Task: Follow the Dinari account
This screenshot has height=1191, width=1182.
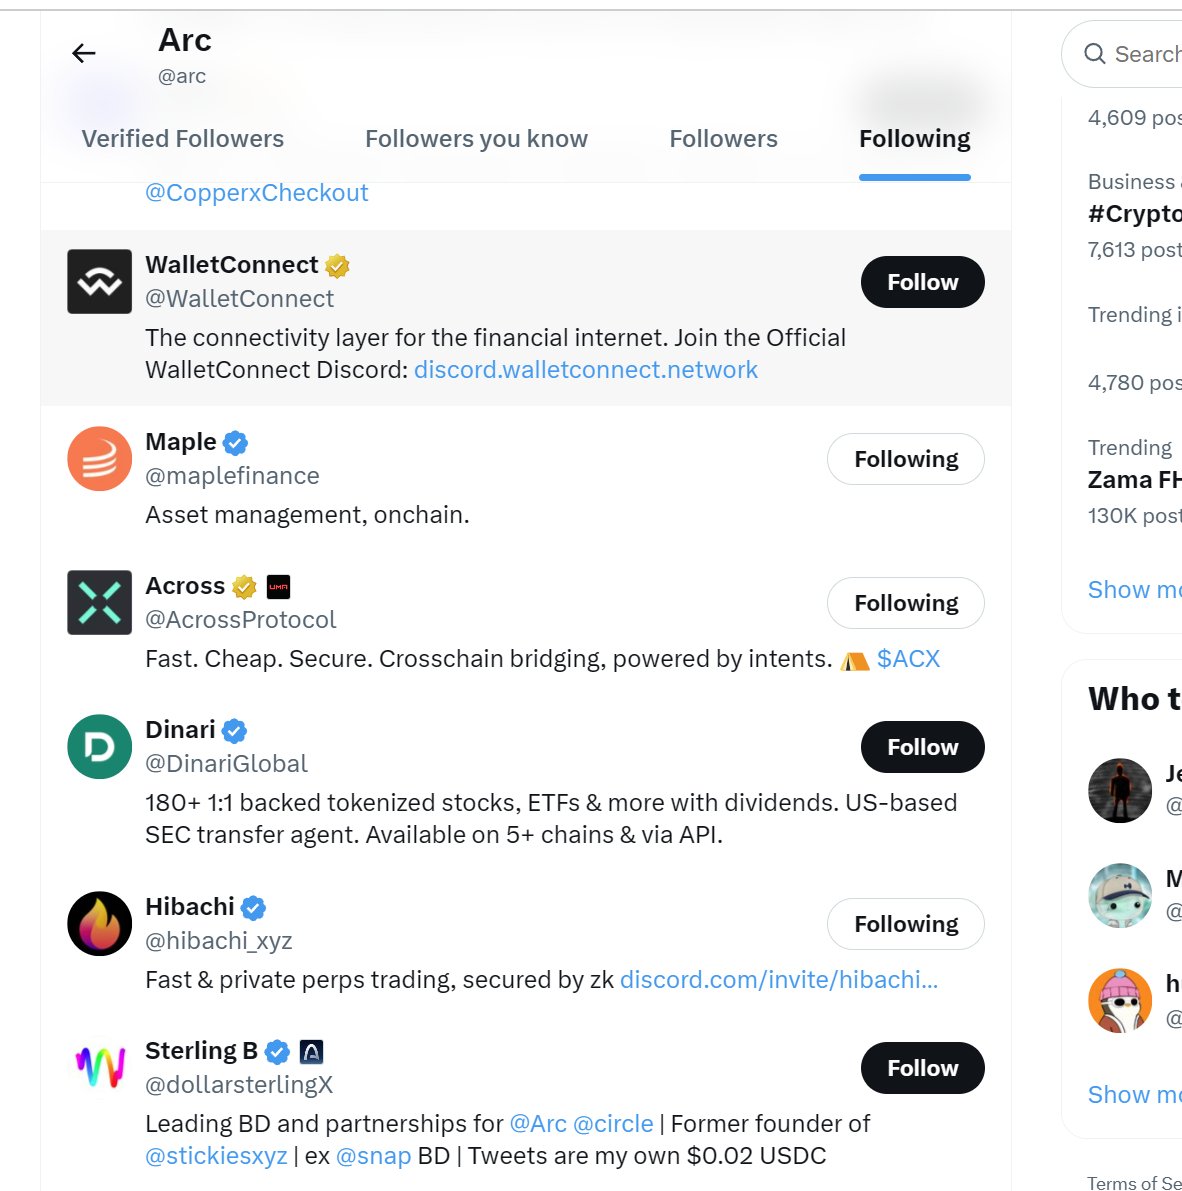Action: tap(922, 747)
